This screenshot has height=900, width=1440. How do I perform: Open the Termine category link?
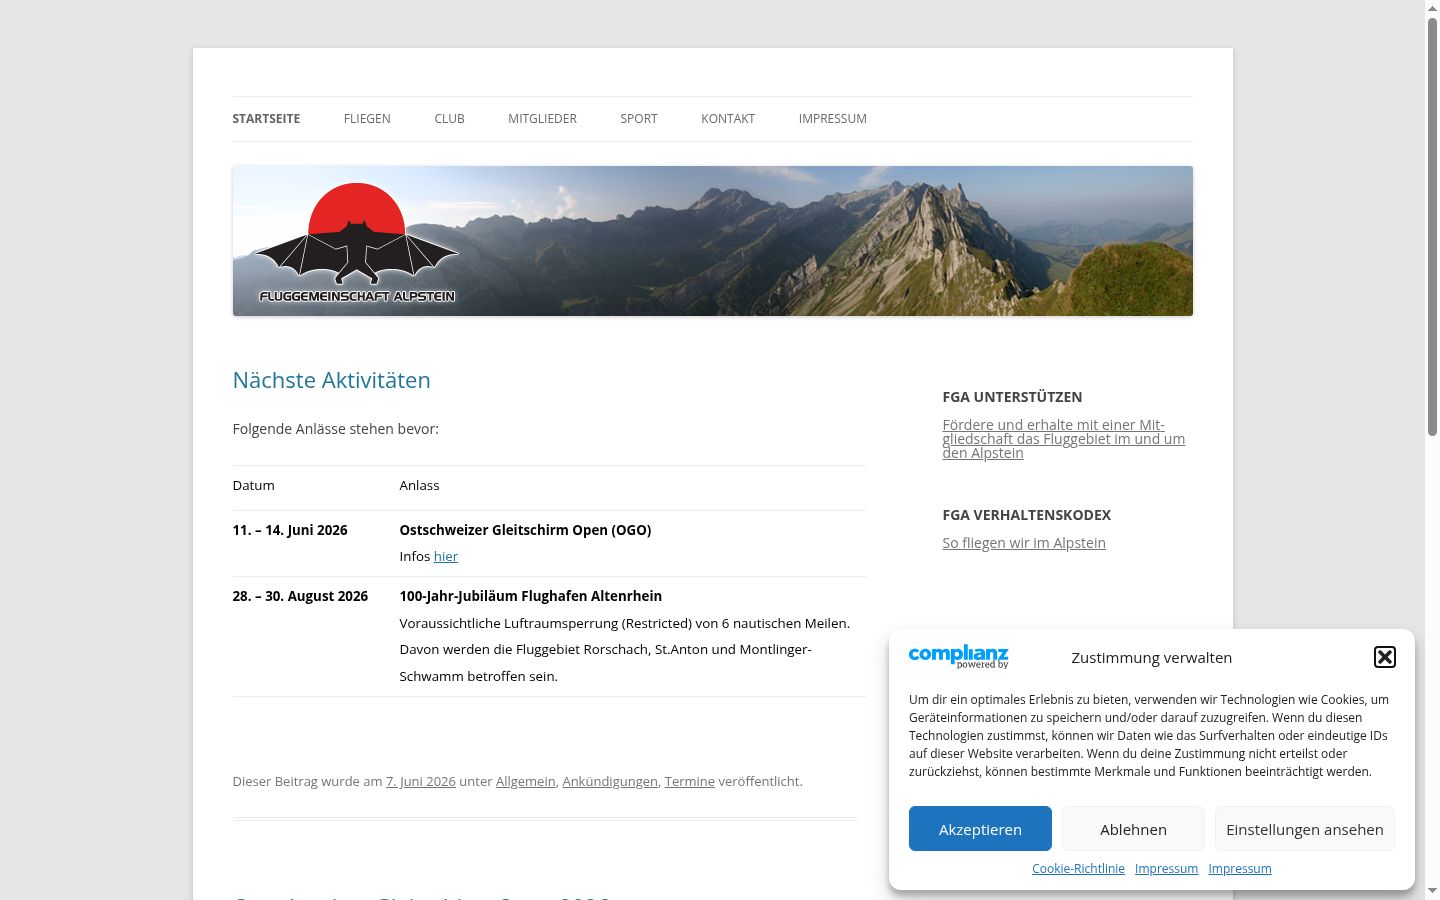[x=690, y=782]
